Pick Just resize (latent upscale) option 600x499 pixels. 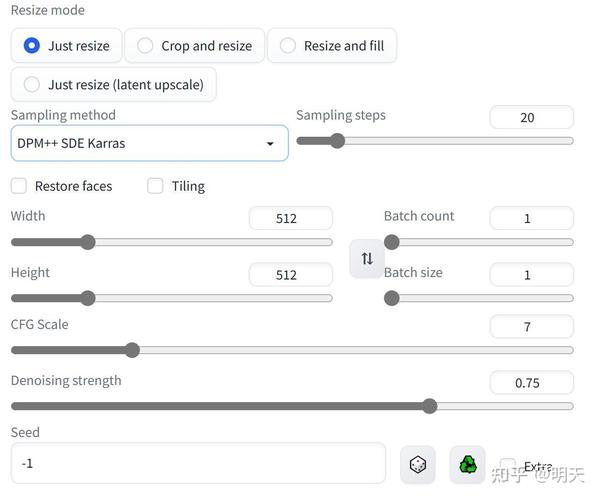click(x=32, y=85)
